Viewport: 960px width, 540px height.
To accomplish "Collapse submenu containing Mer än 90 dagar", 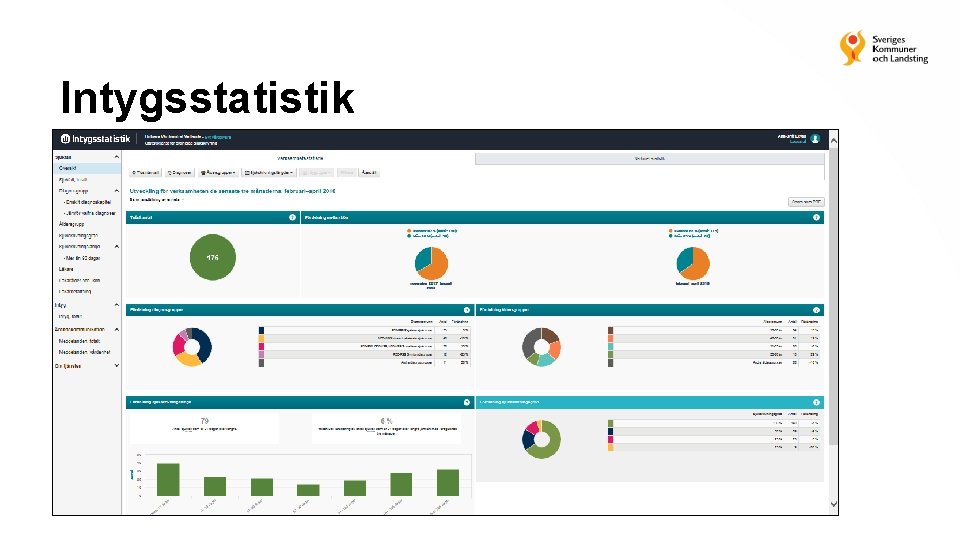I will coord(116,247).
